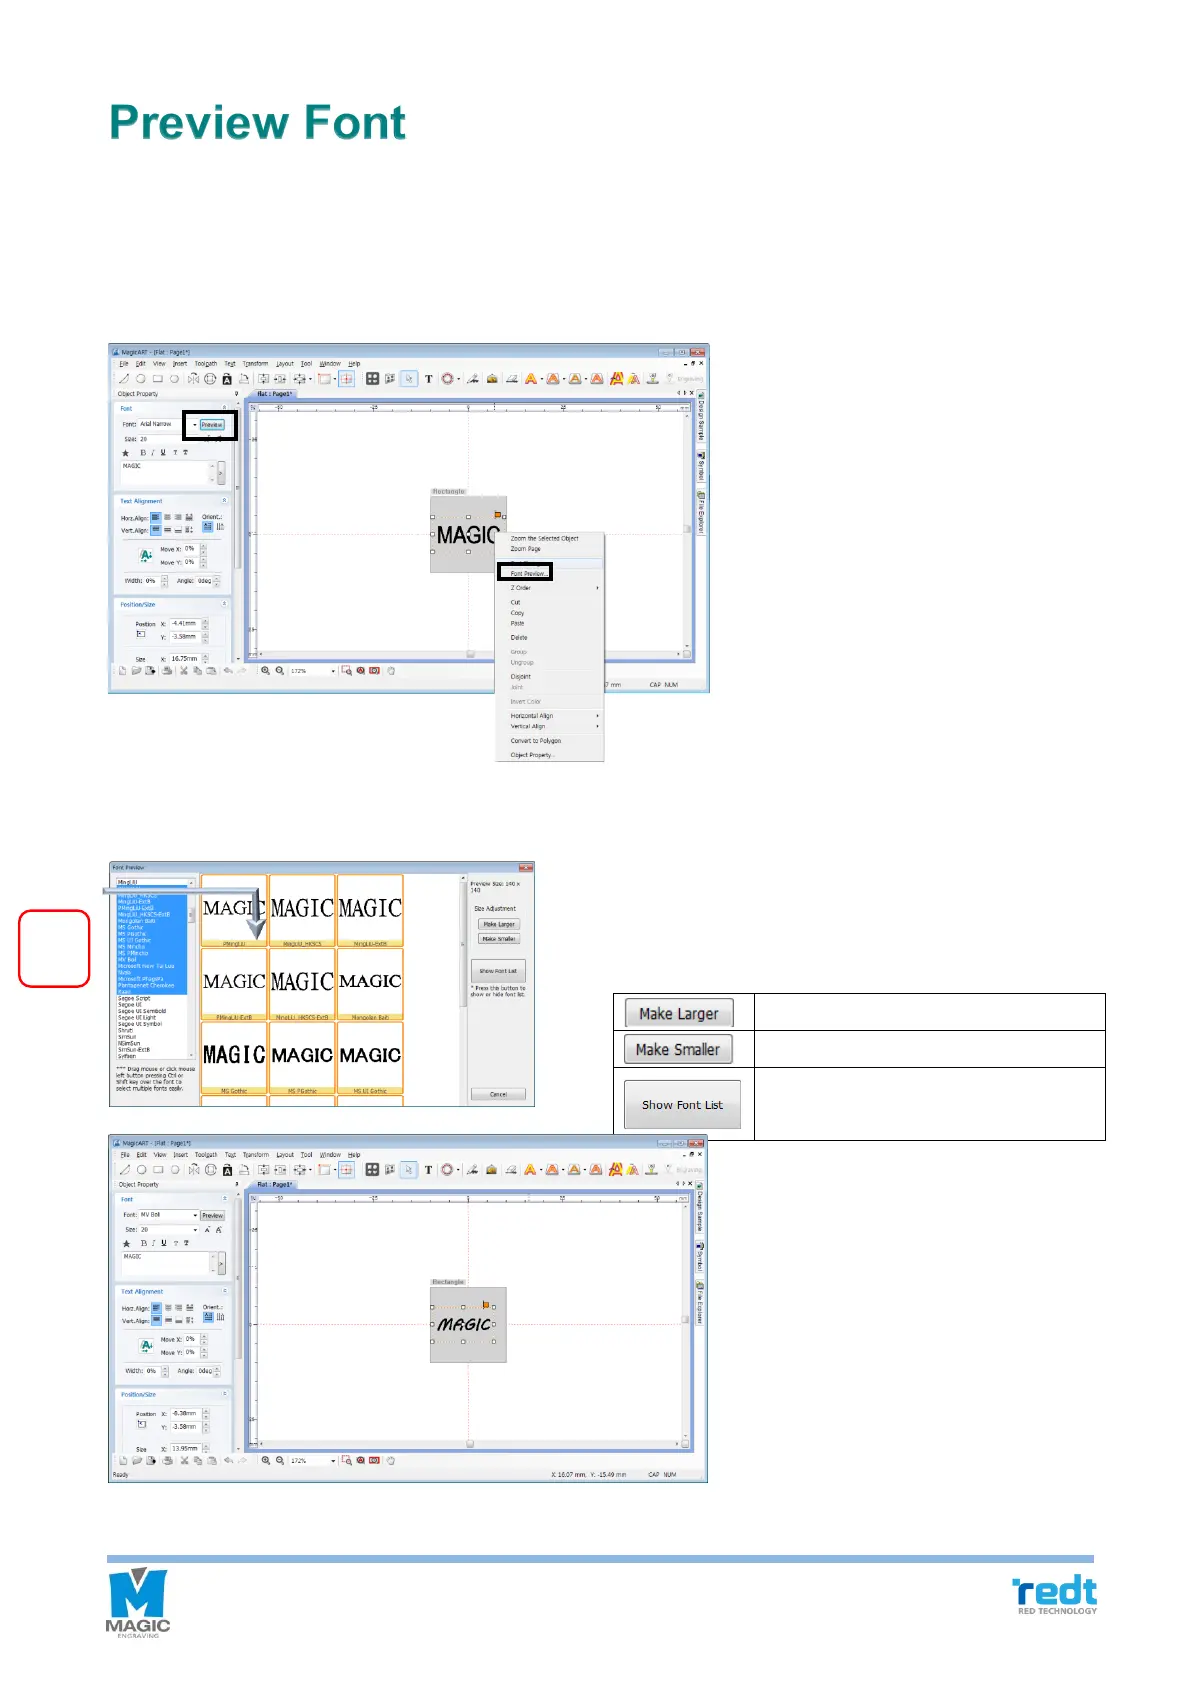1191x1684 pixels.
Task: Collapse Text Alignment panel in lower MagicART window
Action: pyautogui.click(x=224, y=1292)
